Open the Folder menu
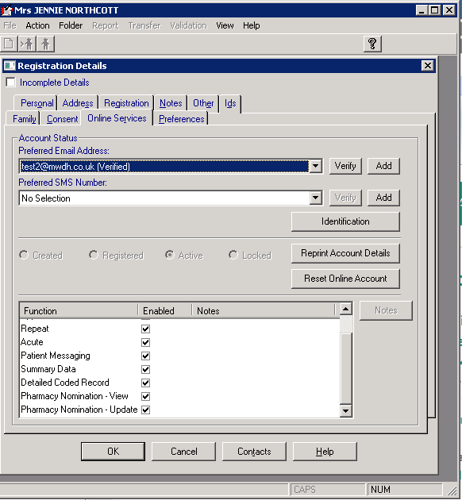 (x=70, y=26)
